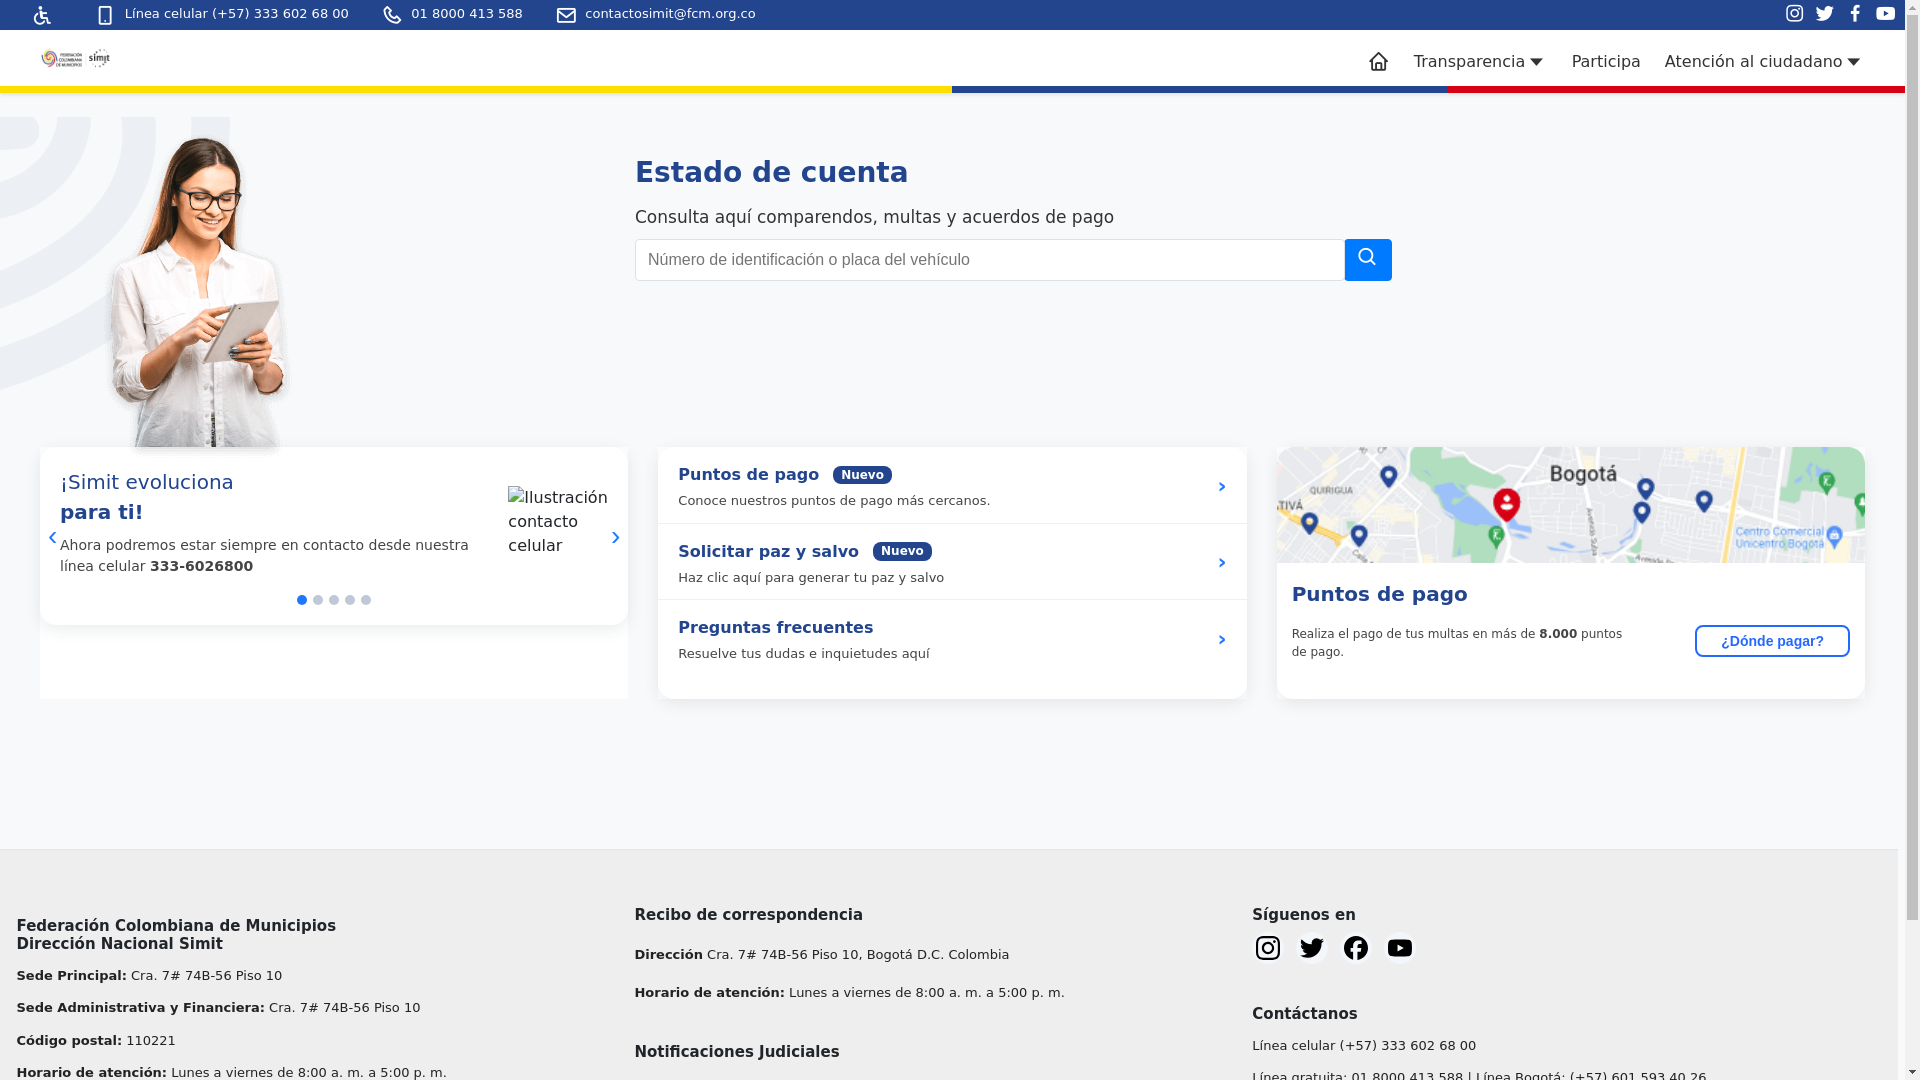Open the Participa menu item
1920x1080 pixels.
pyautogui.click(x=1606, y=62)
